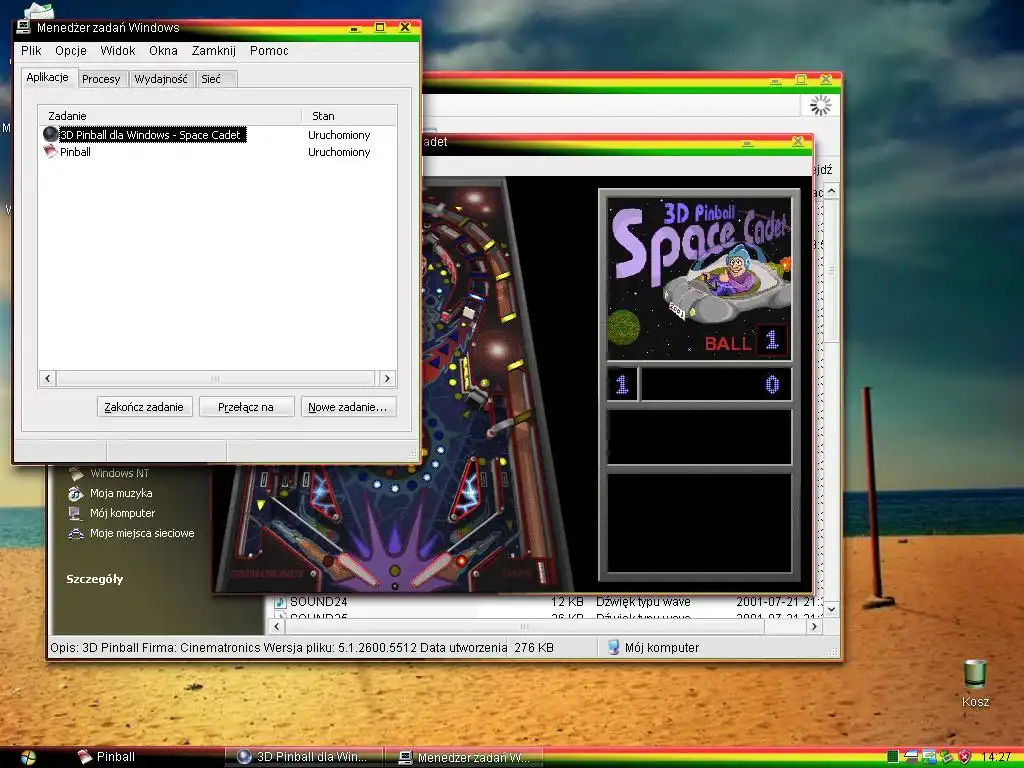Image resolution: width=1024 pixels, height=768 pixels.
Task: Open Mój komputer in Explorer sidebar
Action: (123, 513)
